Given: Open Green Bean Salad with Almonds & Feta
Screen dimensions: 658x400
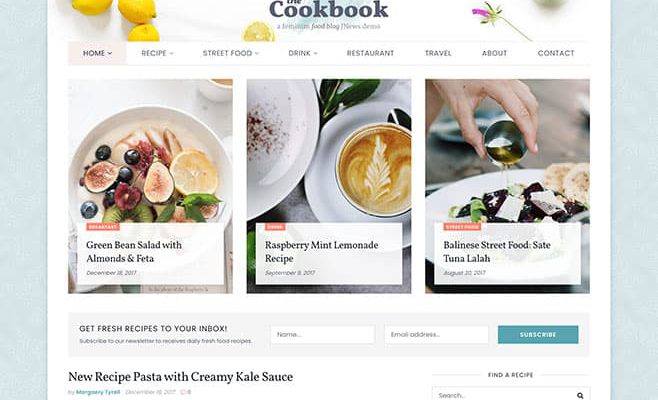Looking at the screenshot, I should tap(134, 251).
